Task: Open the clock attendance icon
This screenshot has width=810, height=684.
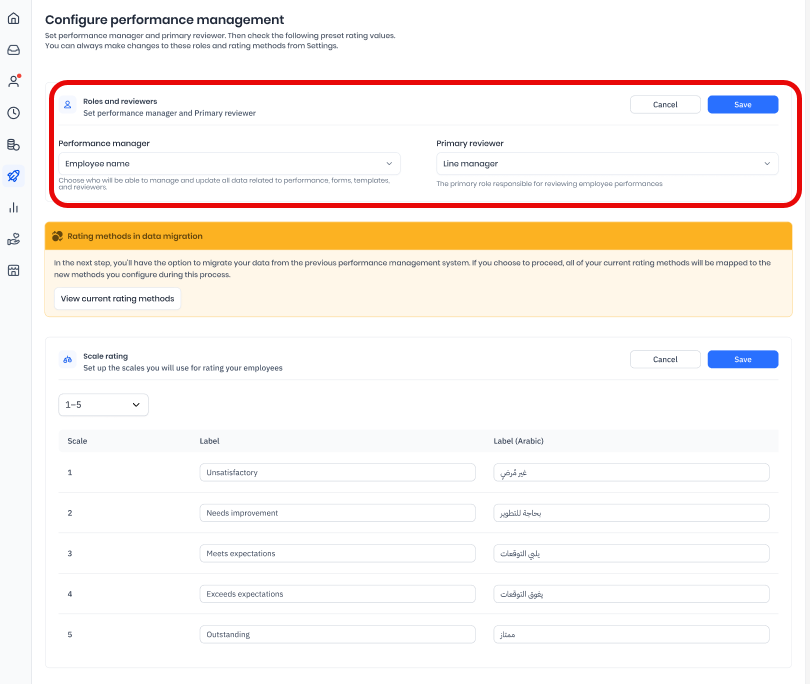Action: click(x=14, y=113)
